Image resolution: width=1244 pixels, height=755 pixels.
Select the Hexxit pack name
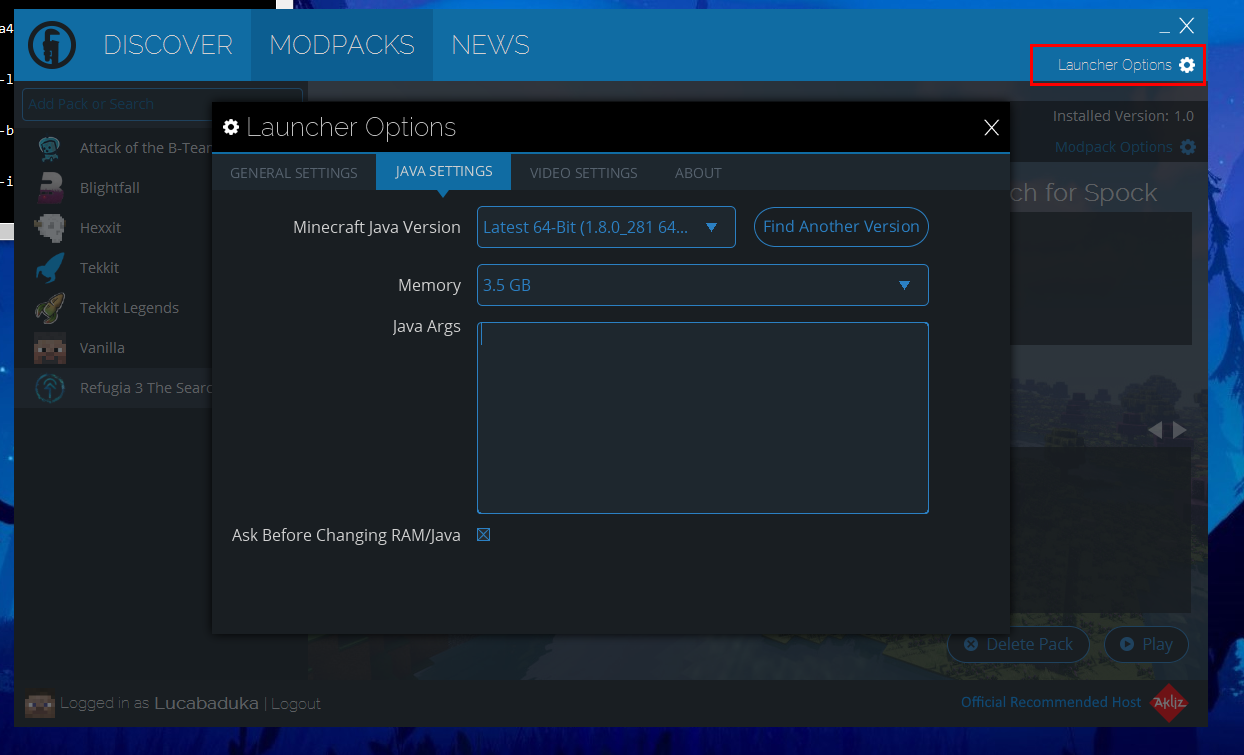pyautogui.click(x=100, y=228)
